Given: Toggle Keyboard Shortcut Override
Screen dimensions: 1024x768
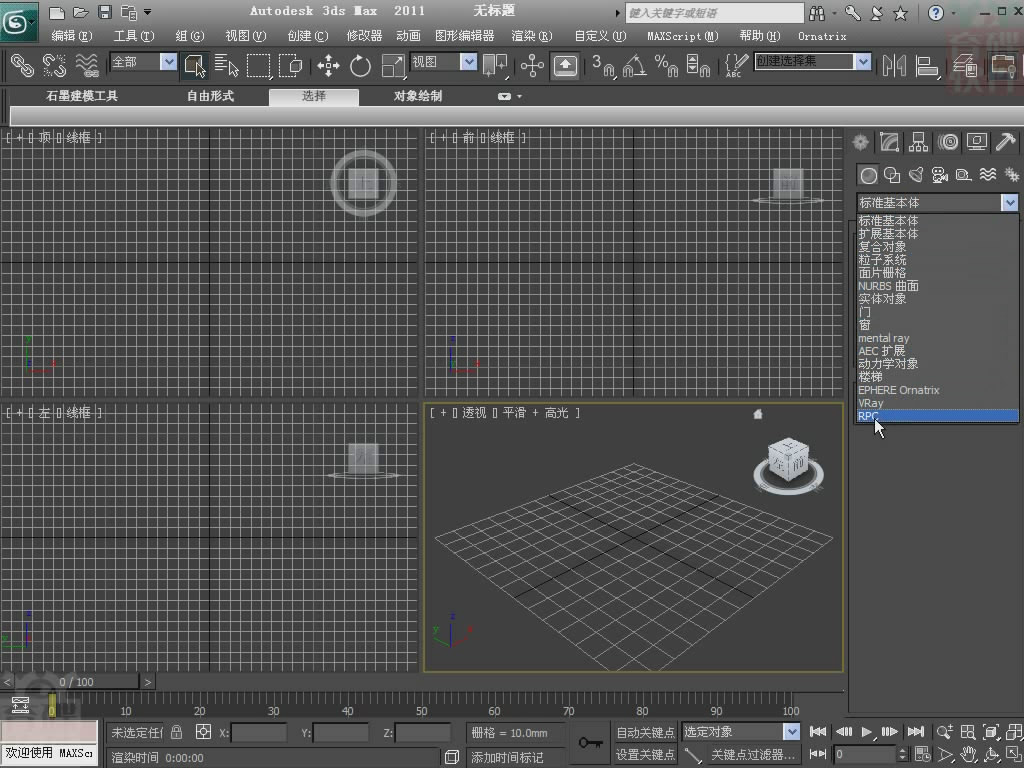Looking at the screenshot, I should (x=565, y=65).
